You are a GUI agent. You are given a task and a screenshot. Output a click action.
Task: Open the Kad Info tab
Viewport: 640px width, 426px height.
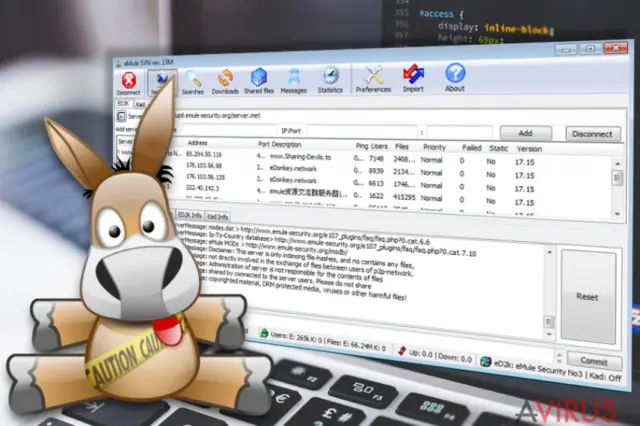point(218,216)
